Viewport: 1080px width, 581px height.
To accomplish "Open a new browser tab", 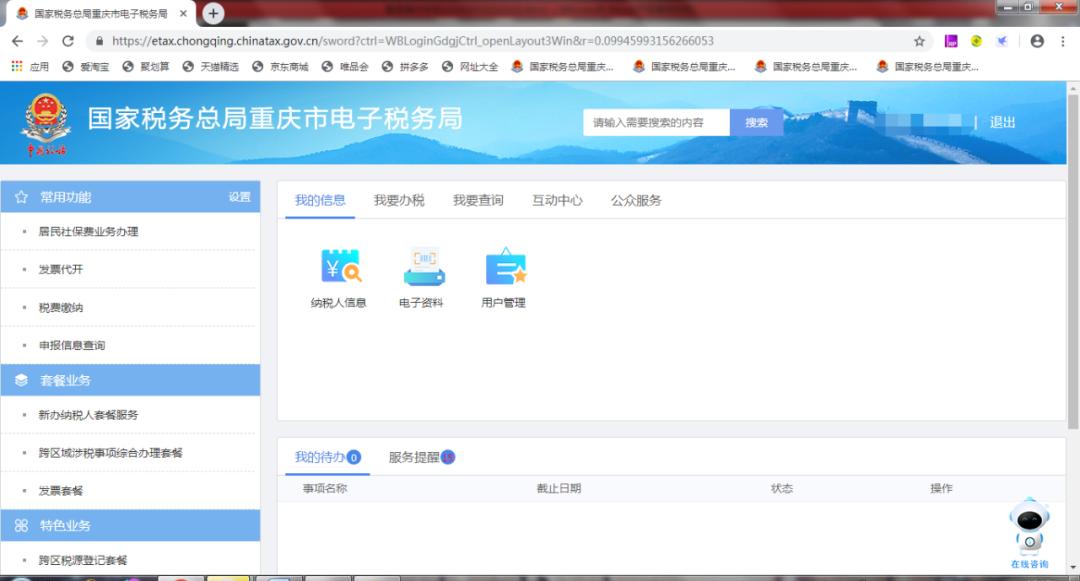I will (x=213, y=13).
